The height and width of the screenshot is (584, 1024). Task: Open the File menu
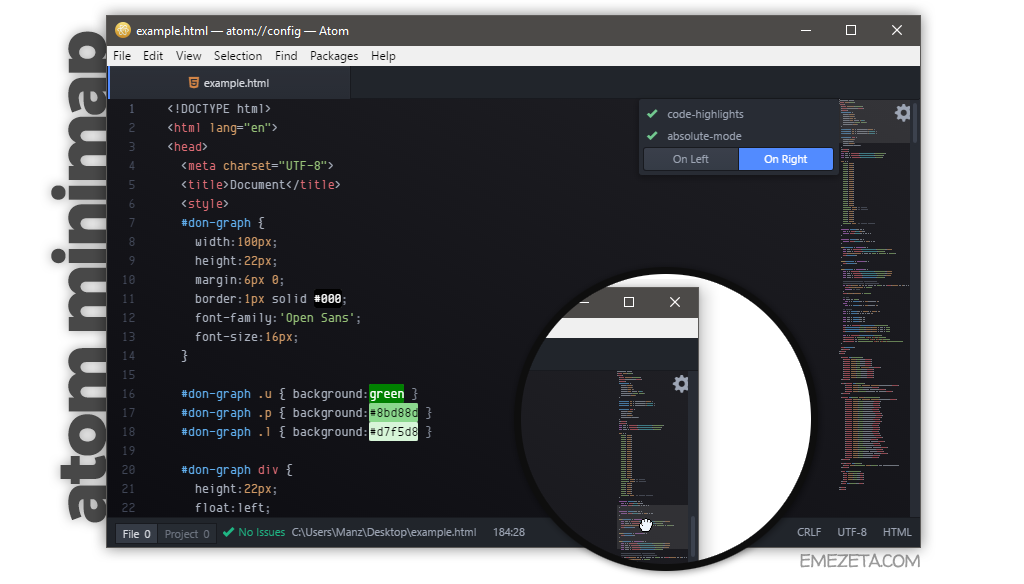point(122,56)
